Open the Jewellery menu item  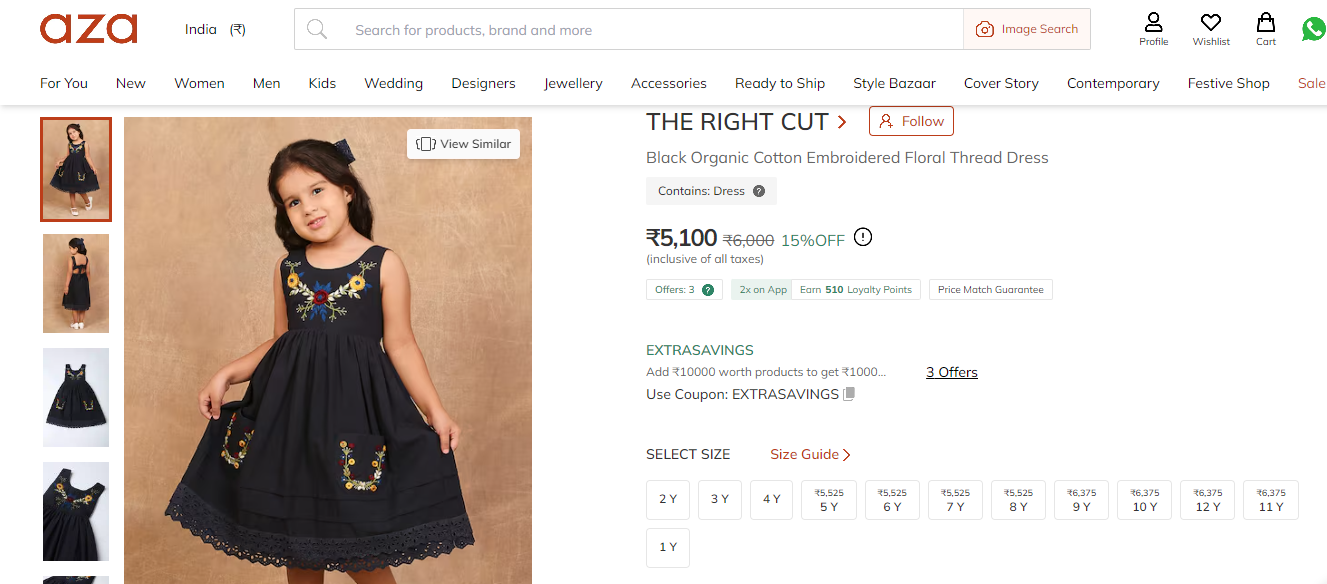click(573, 83)
